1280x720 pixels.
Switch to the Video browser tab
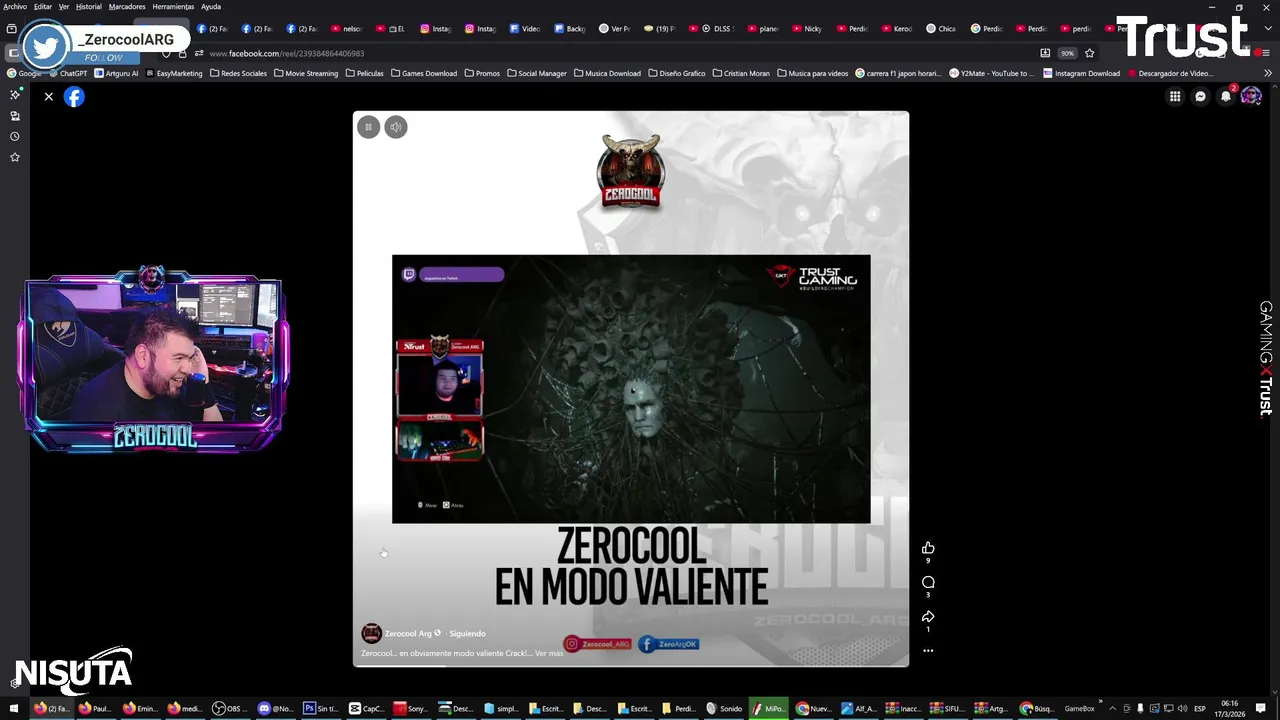point(526,28)
